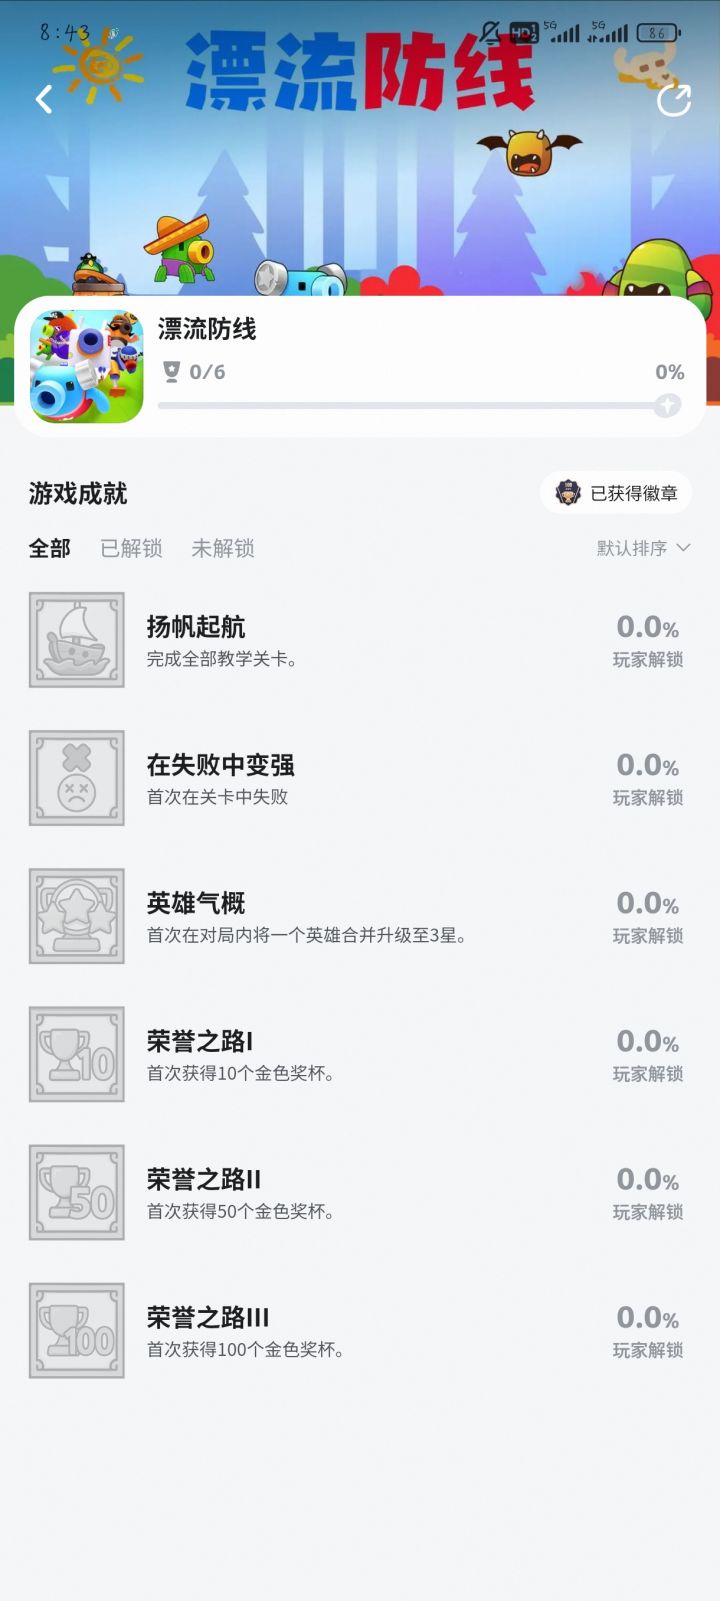
Task: Tap the 荣誉之路III trophy 100 badge
Action: pos(77,1330)
